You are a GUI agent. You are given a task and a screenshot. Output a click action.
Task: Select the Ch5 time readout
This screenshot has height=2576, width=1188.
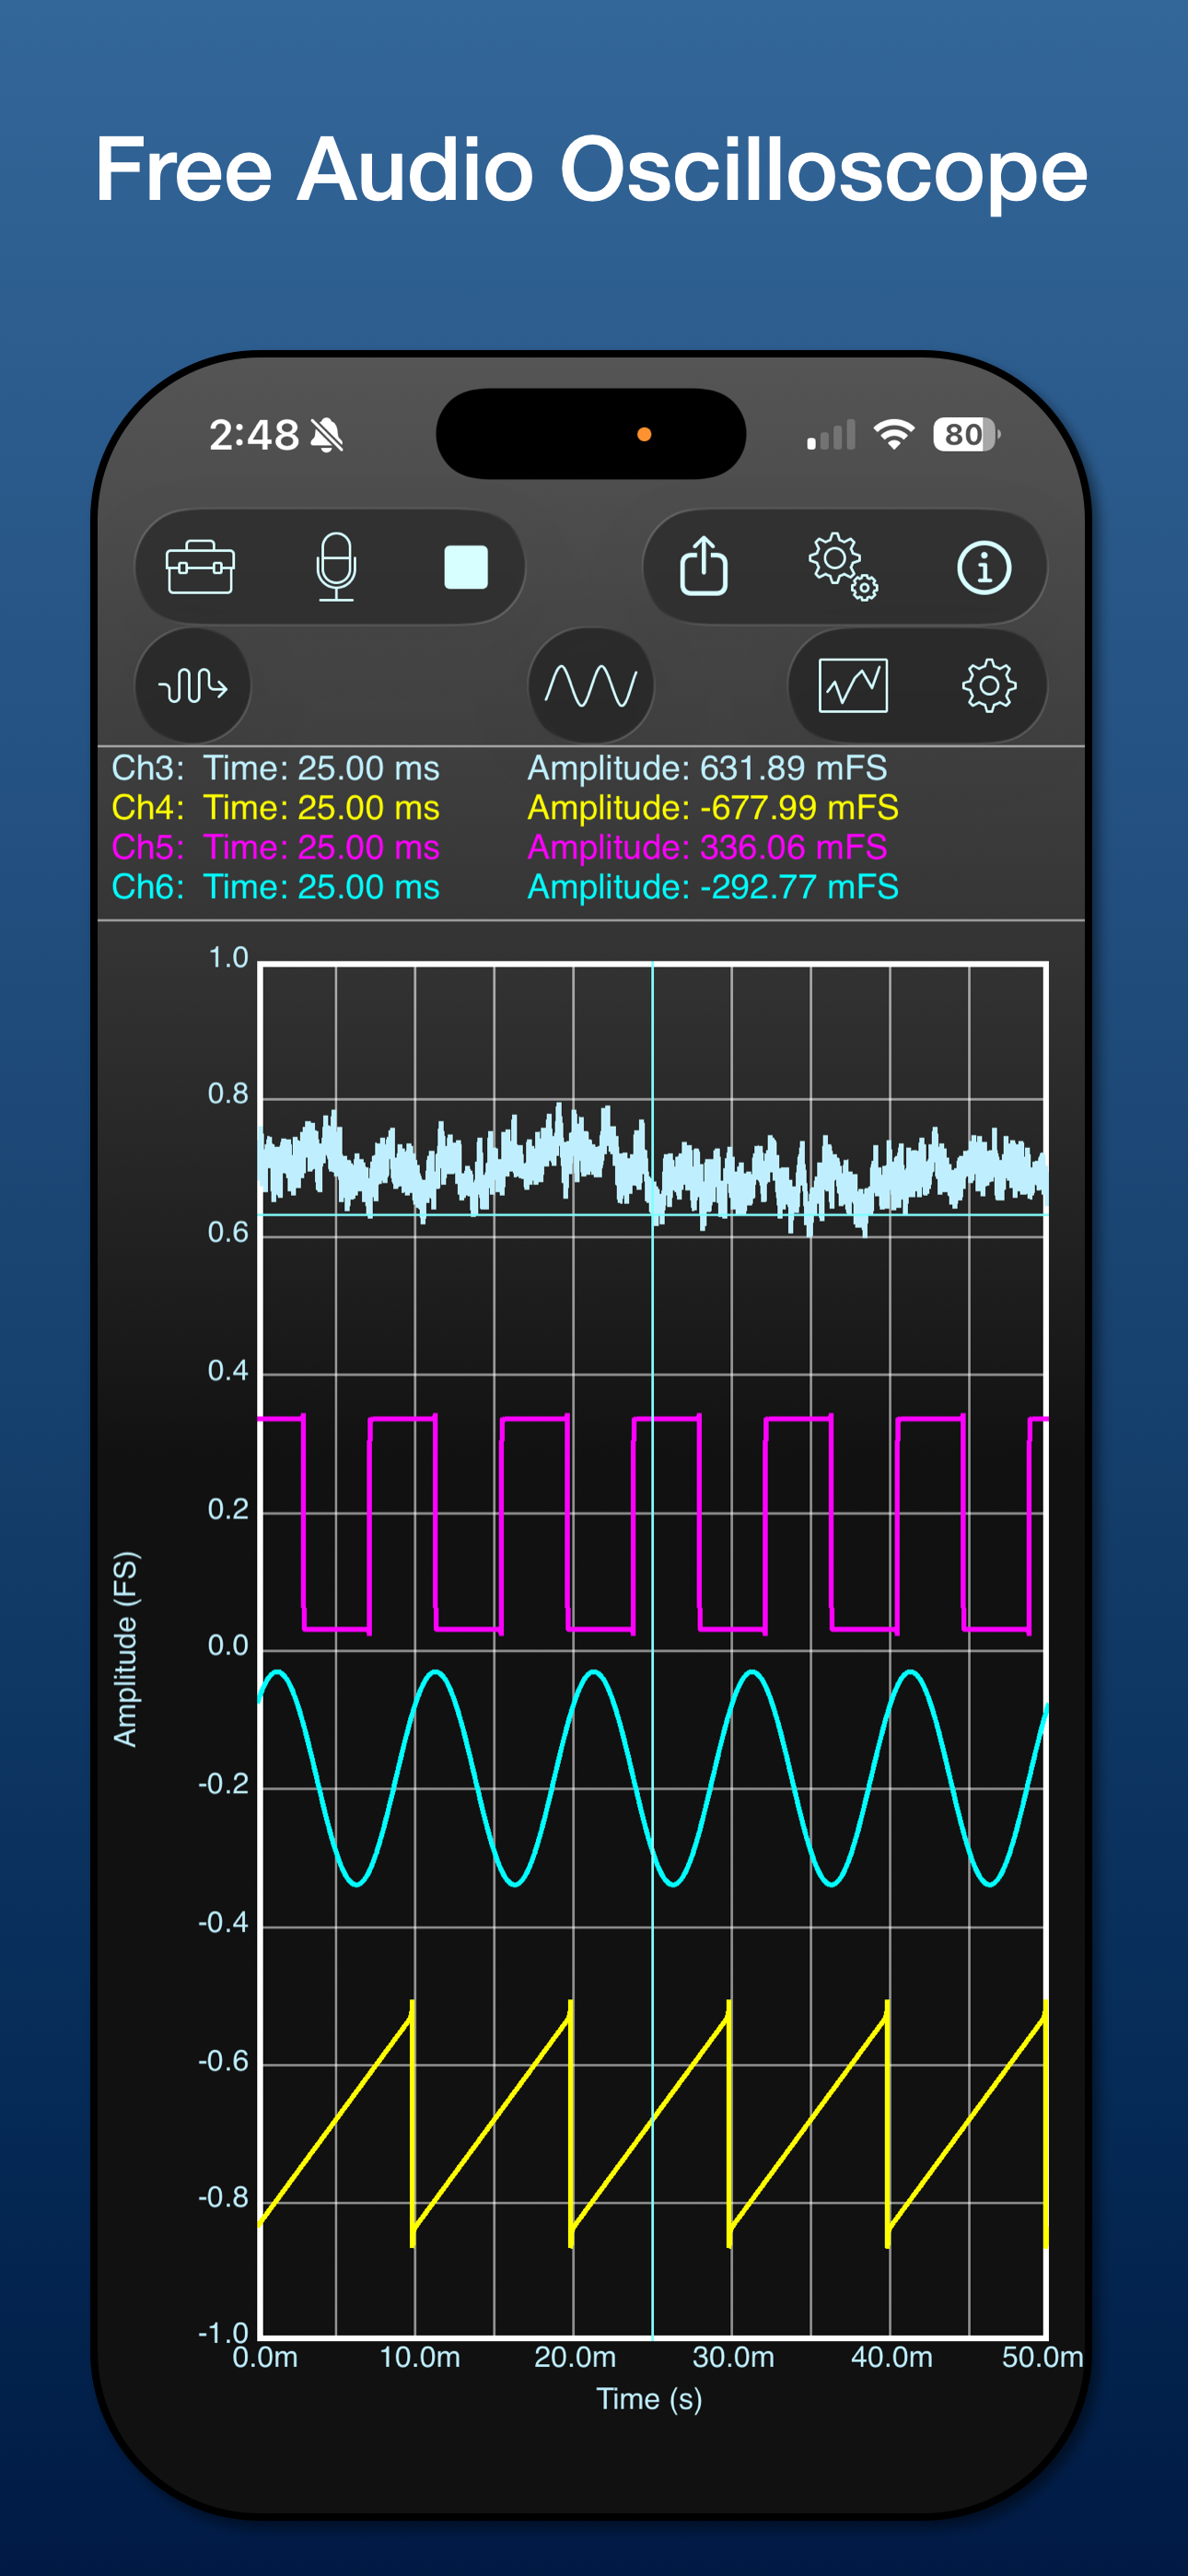point(321,847)
